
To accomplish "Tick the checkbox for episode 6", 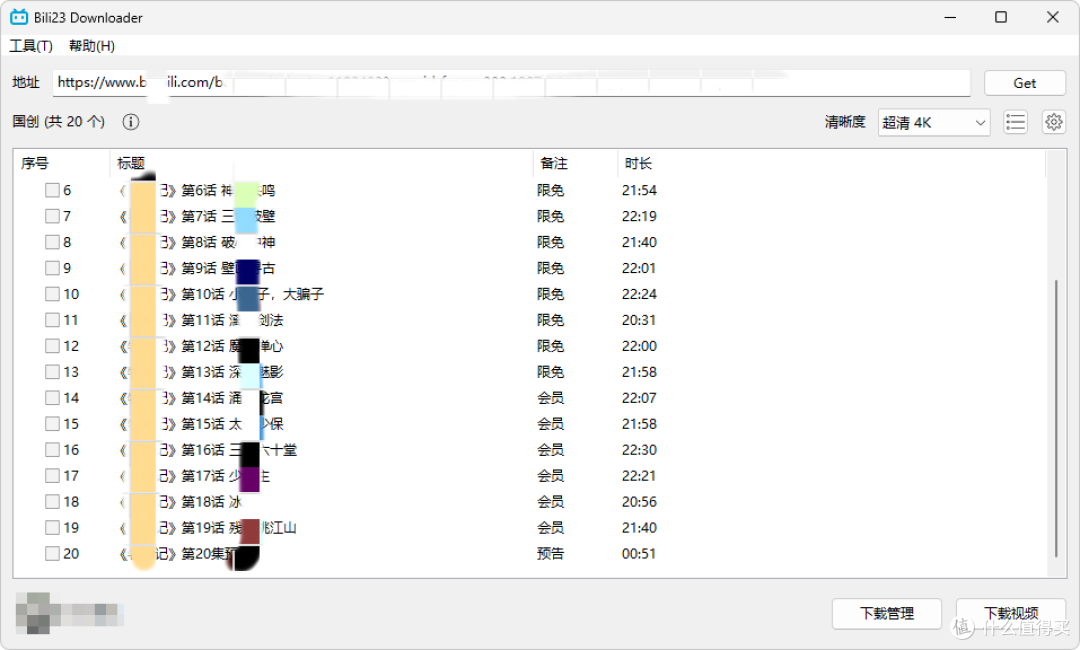I will (x=52, y=190).
